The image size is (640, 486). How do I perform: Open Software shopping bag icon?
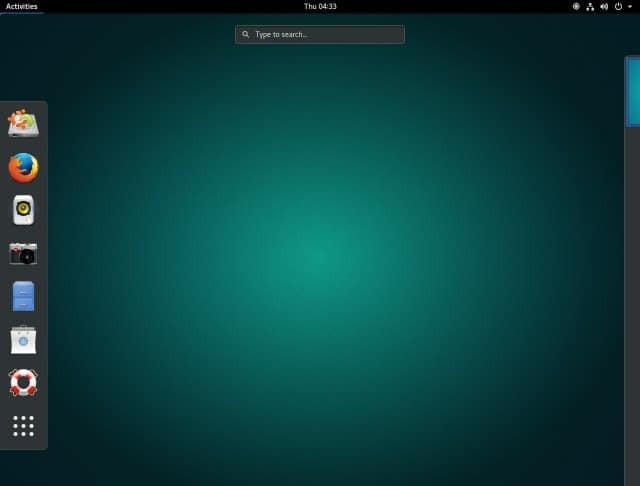pos(23,340)
